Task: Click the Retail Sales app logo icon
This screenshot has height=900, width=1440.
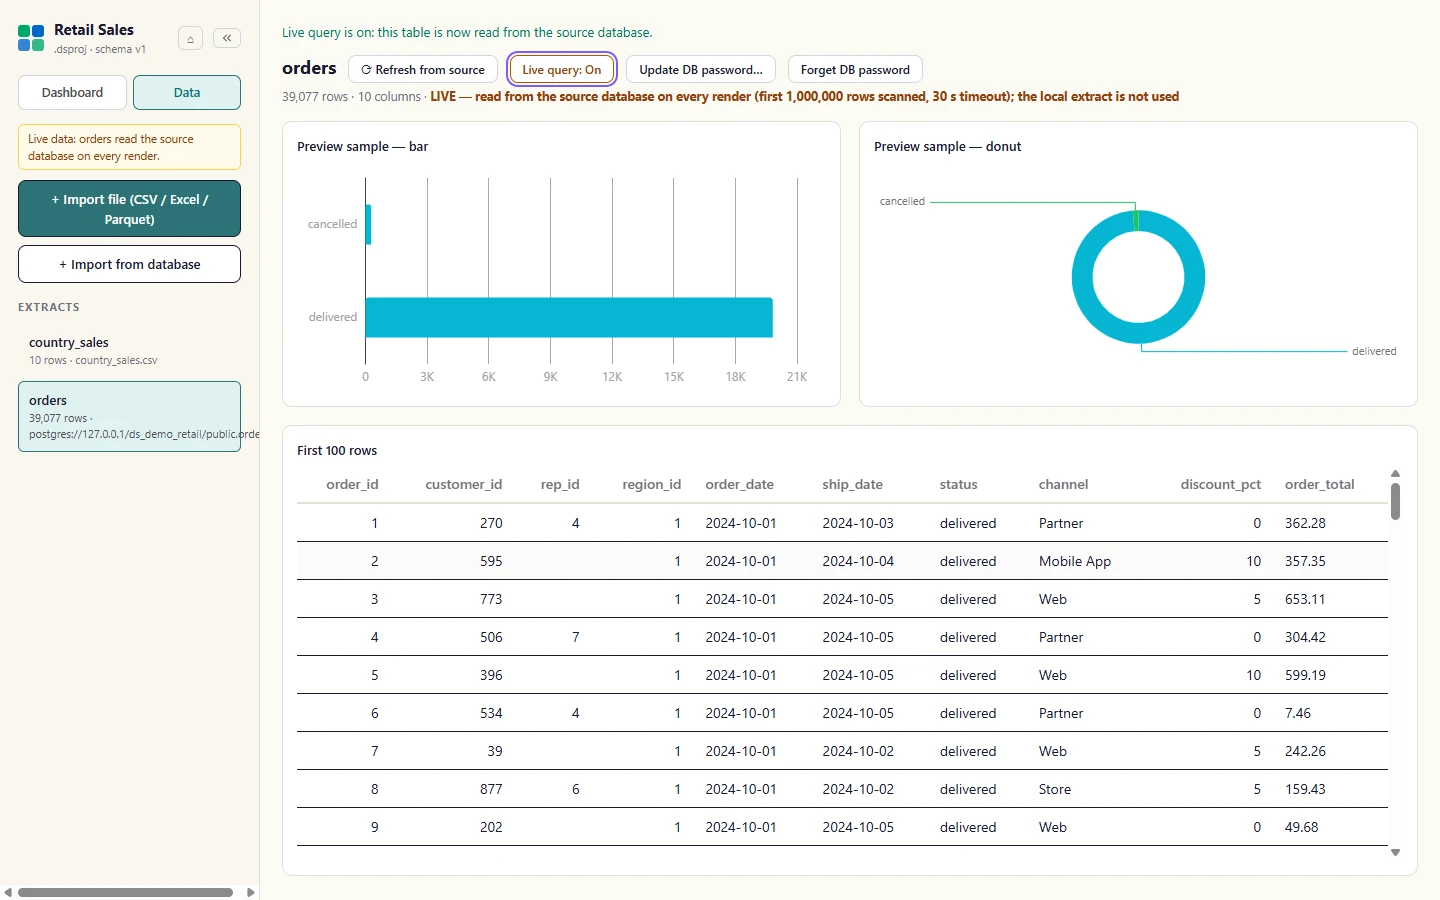Action: click(31, 39)
